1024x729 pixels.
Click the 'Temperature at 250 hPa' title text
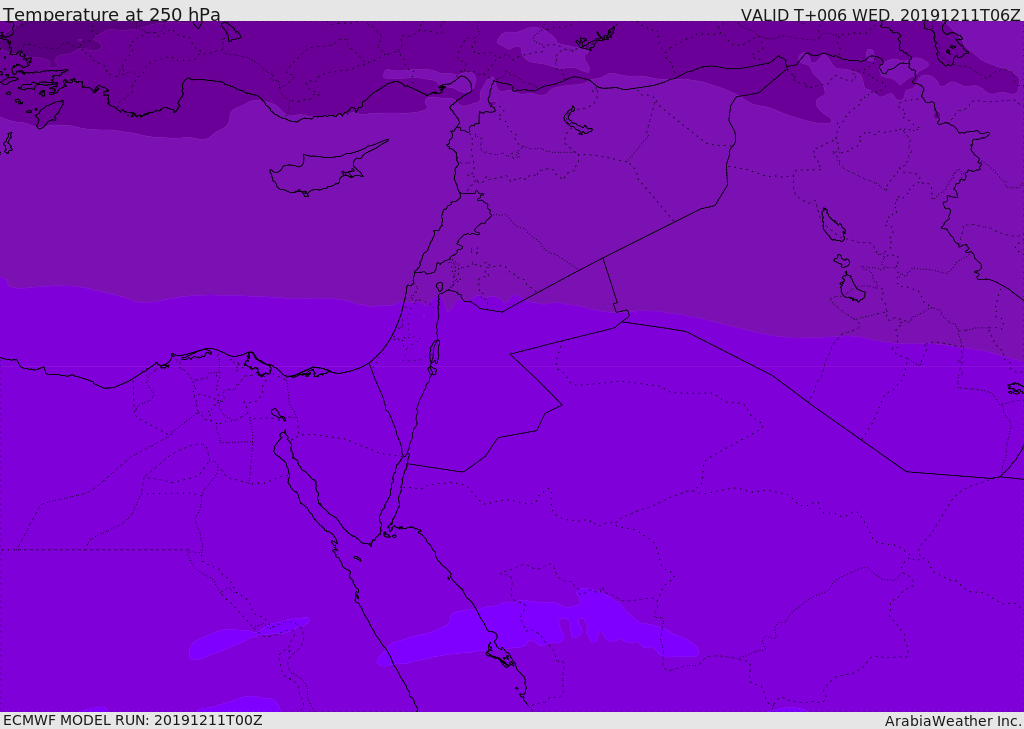click(x=112, y=14)
